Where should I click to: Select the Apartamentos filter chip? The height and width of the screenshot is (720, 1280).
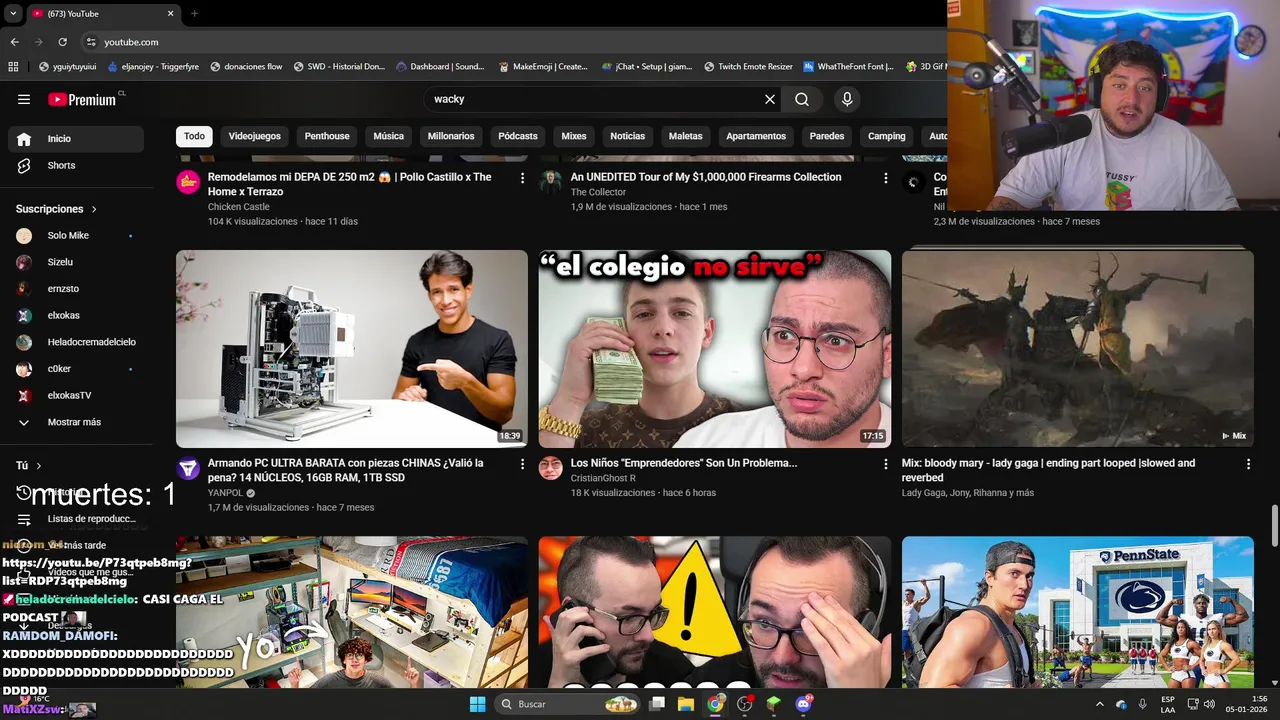click(756, 136)
